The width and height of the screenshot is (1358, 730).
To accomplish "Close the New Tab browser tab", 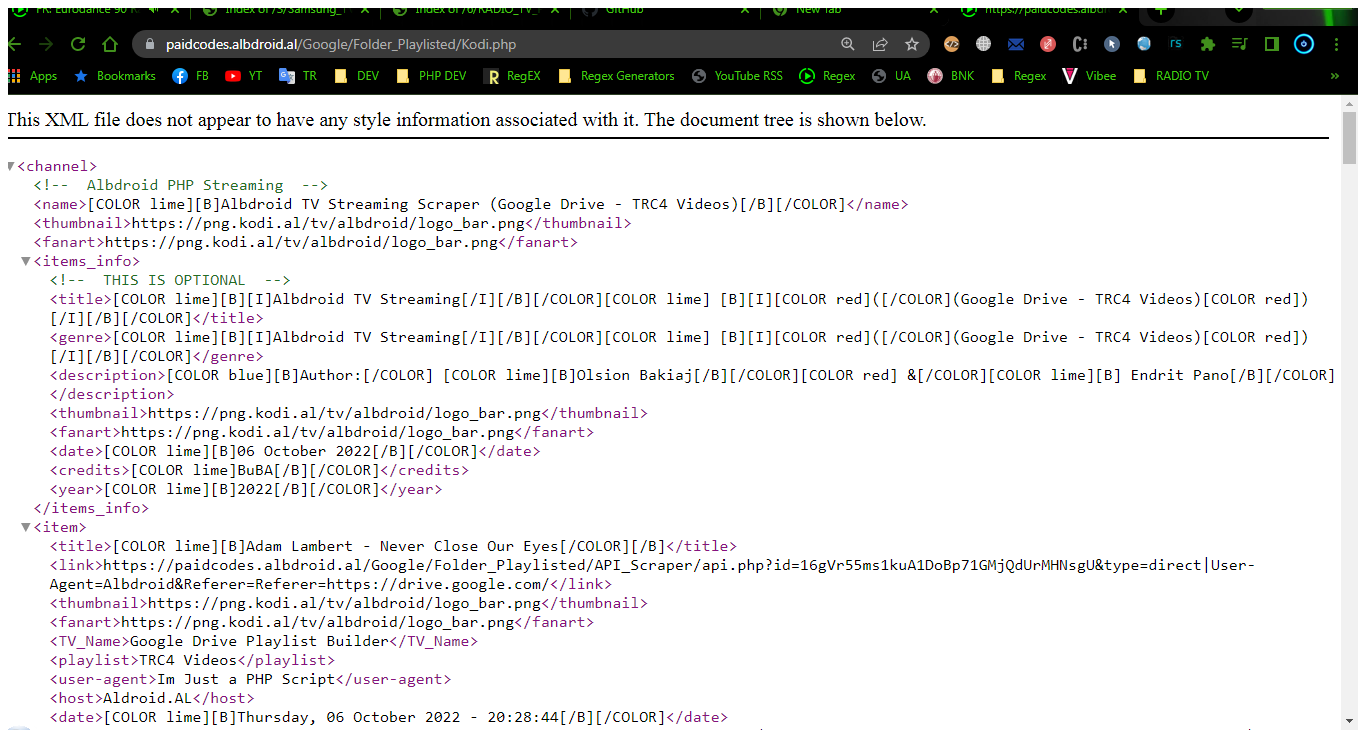I will [x=935, y=10].
